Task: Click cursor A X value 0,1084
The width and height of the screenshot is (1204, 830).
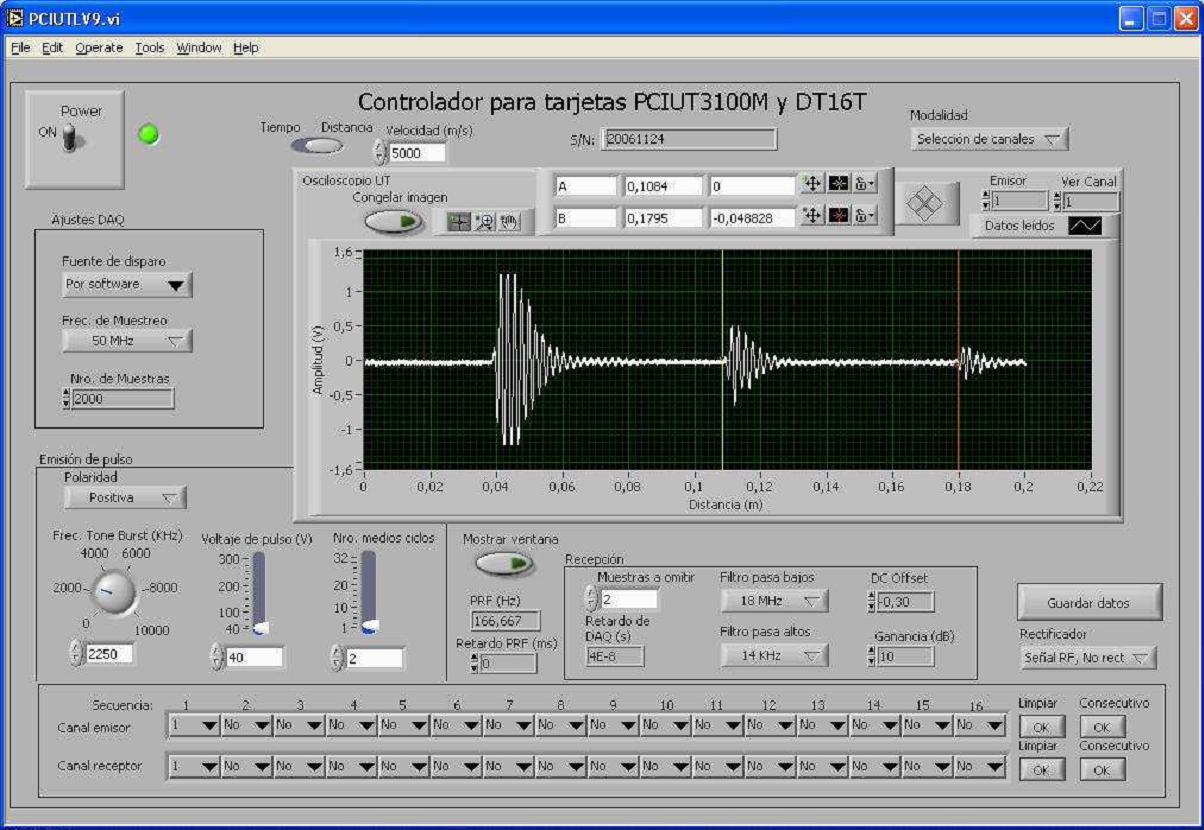Action: [x=663, y=185]
